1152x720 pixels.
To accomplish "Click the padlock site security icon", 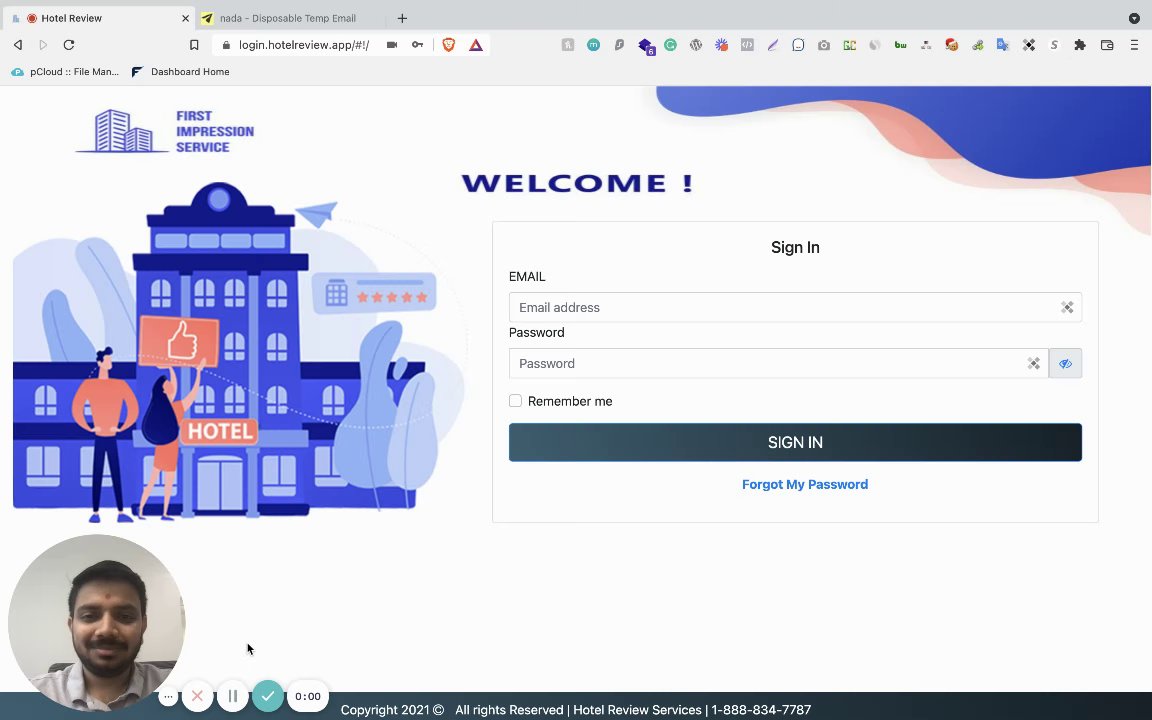I will coord(226,45).
